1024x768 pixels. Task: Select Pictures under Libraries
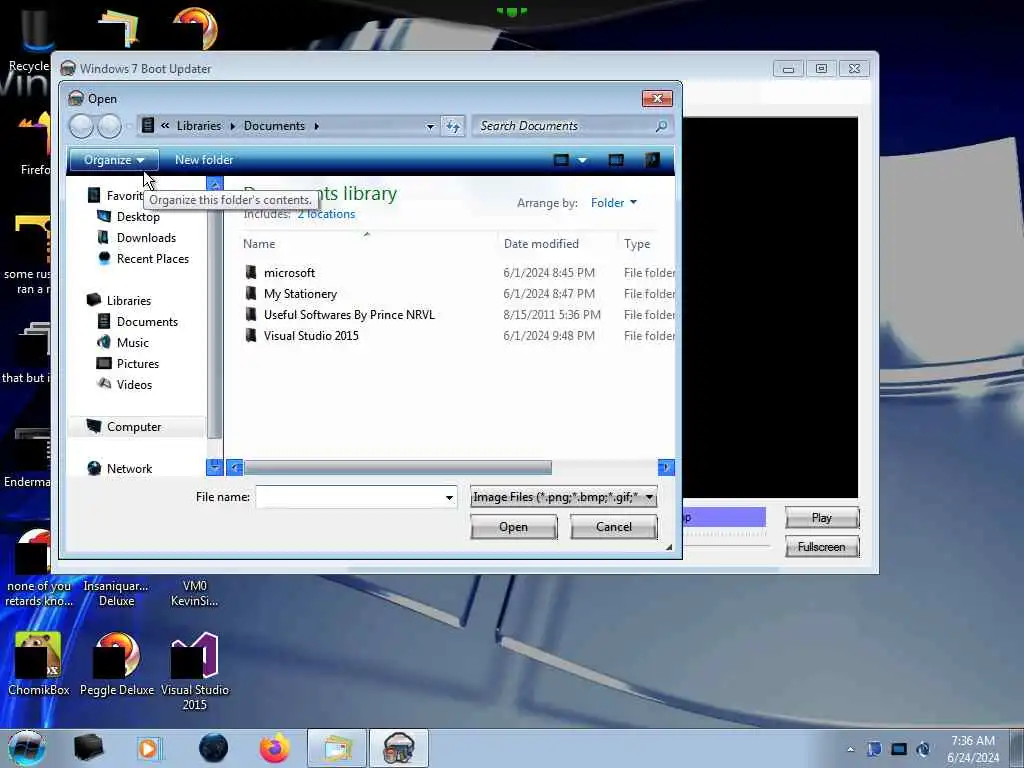[137, 364]
